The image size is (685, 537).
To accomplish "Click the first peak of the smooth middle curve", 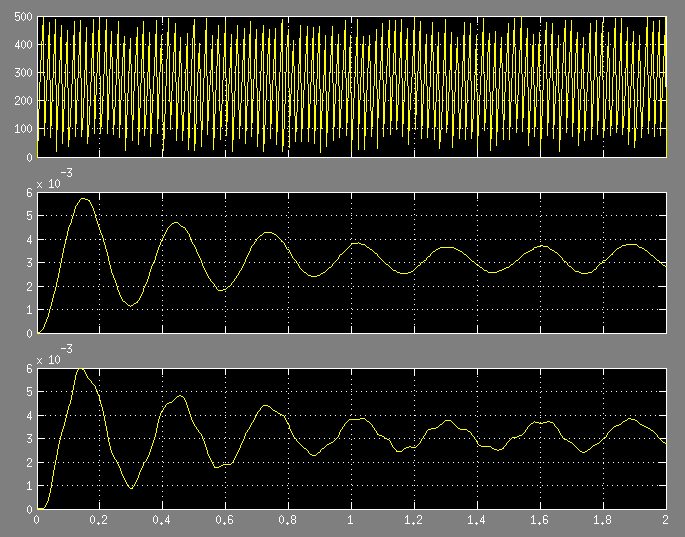I will (x=83, y=199).
